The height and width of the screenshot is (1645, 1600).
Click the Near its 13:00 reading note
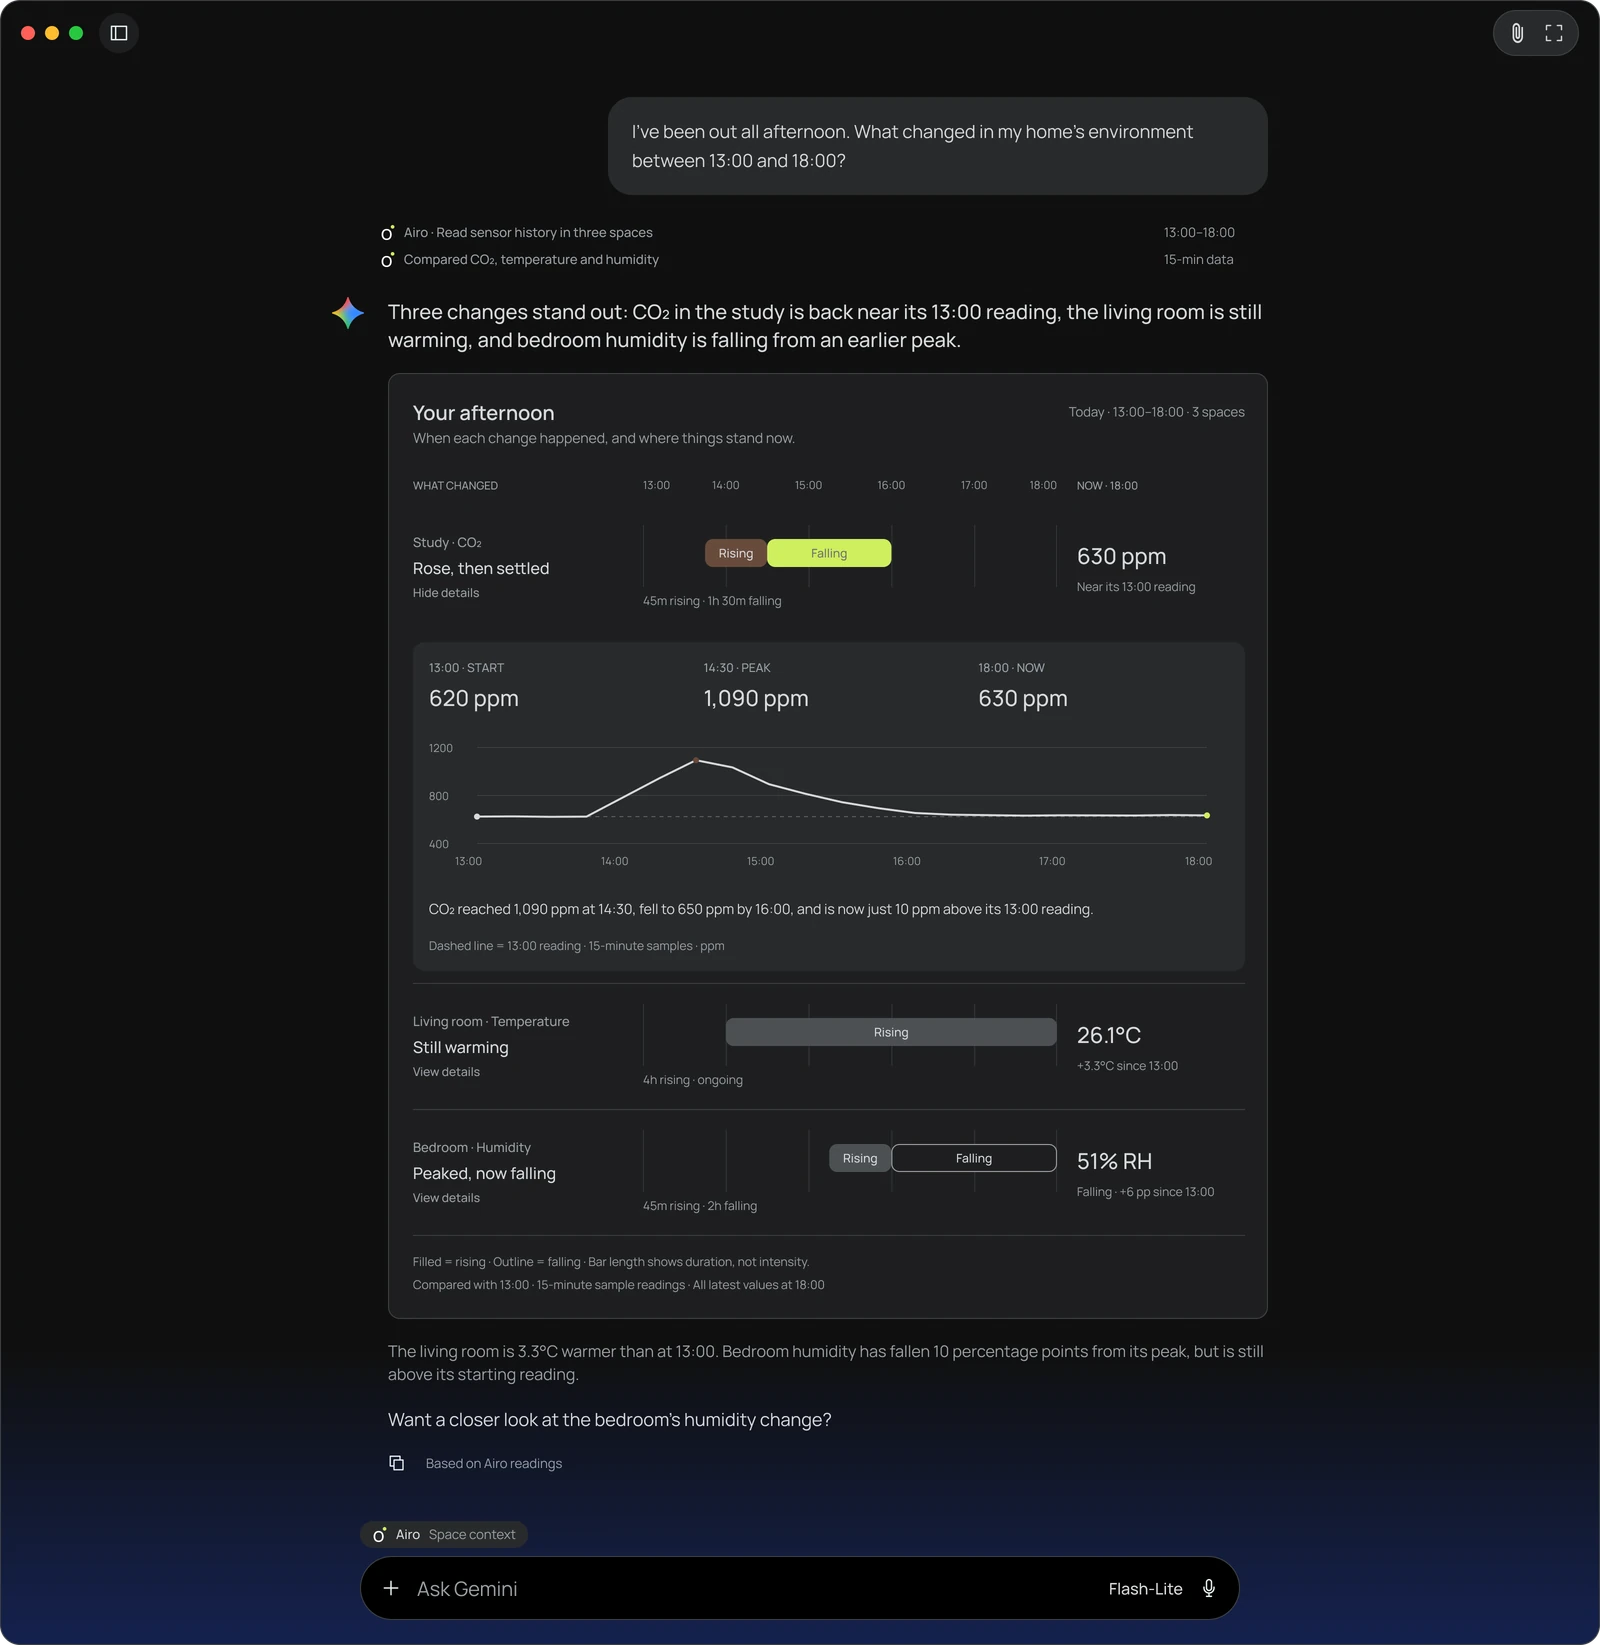pyautogui.click(x=1136, y=587)
